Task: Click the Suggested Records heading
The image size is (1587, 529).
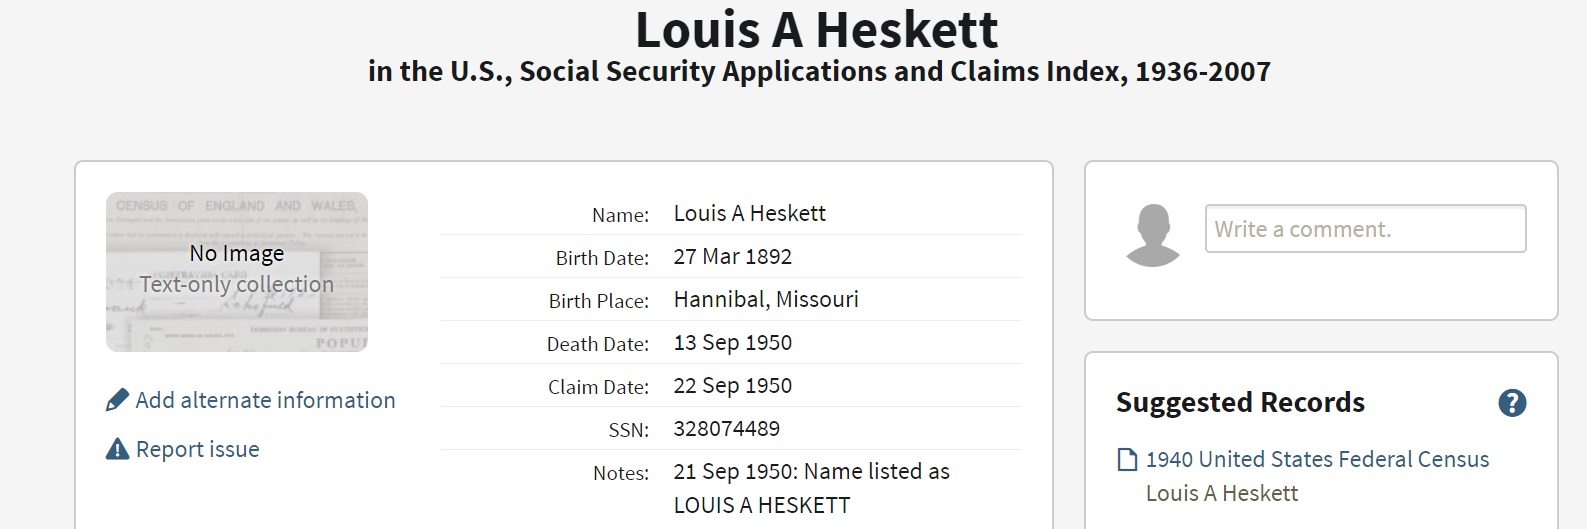Action: tap(1240, 402)
